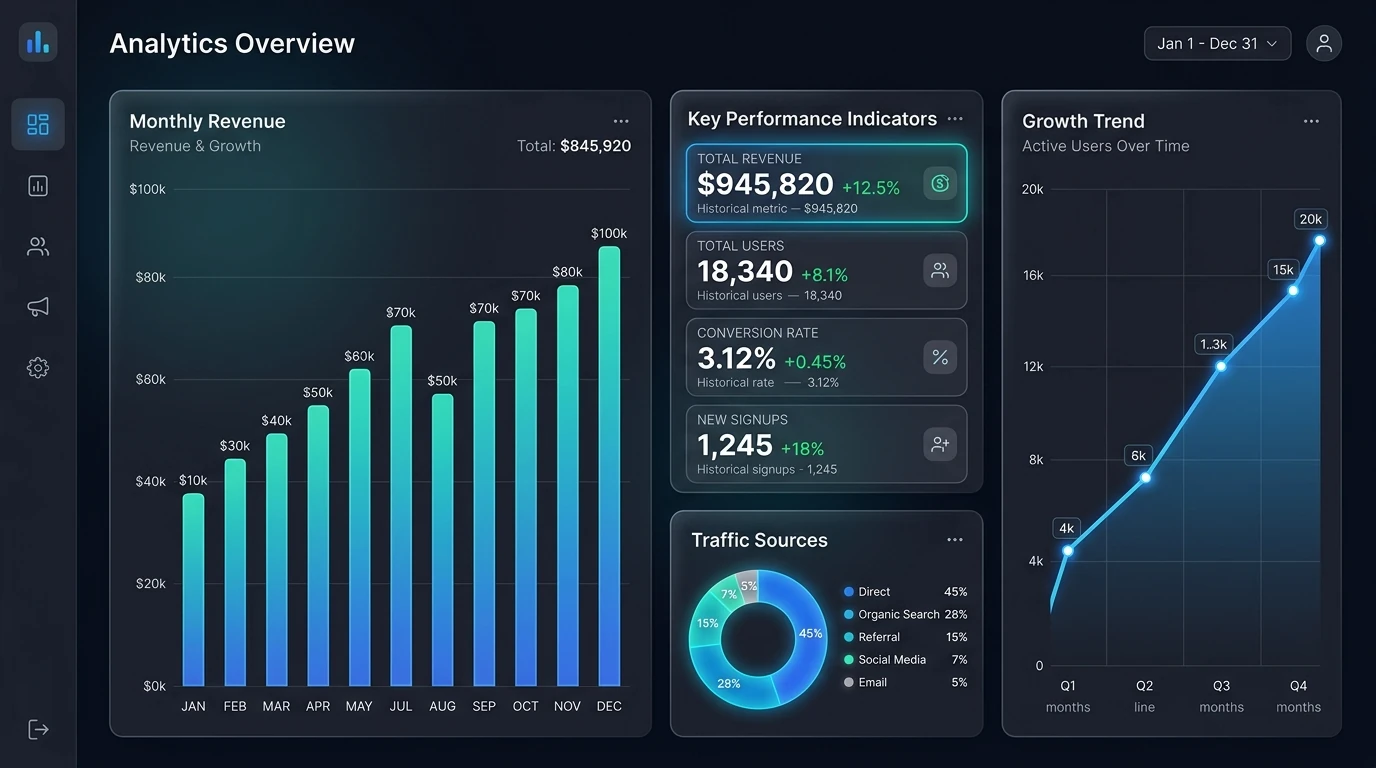The image size is (1376, 768).
Task: Open Growth Trend panel options menu
Action: pyautogui.click(x=1311, y=121)
